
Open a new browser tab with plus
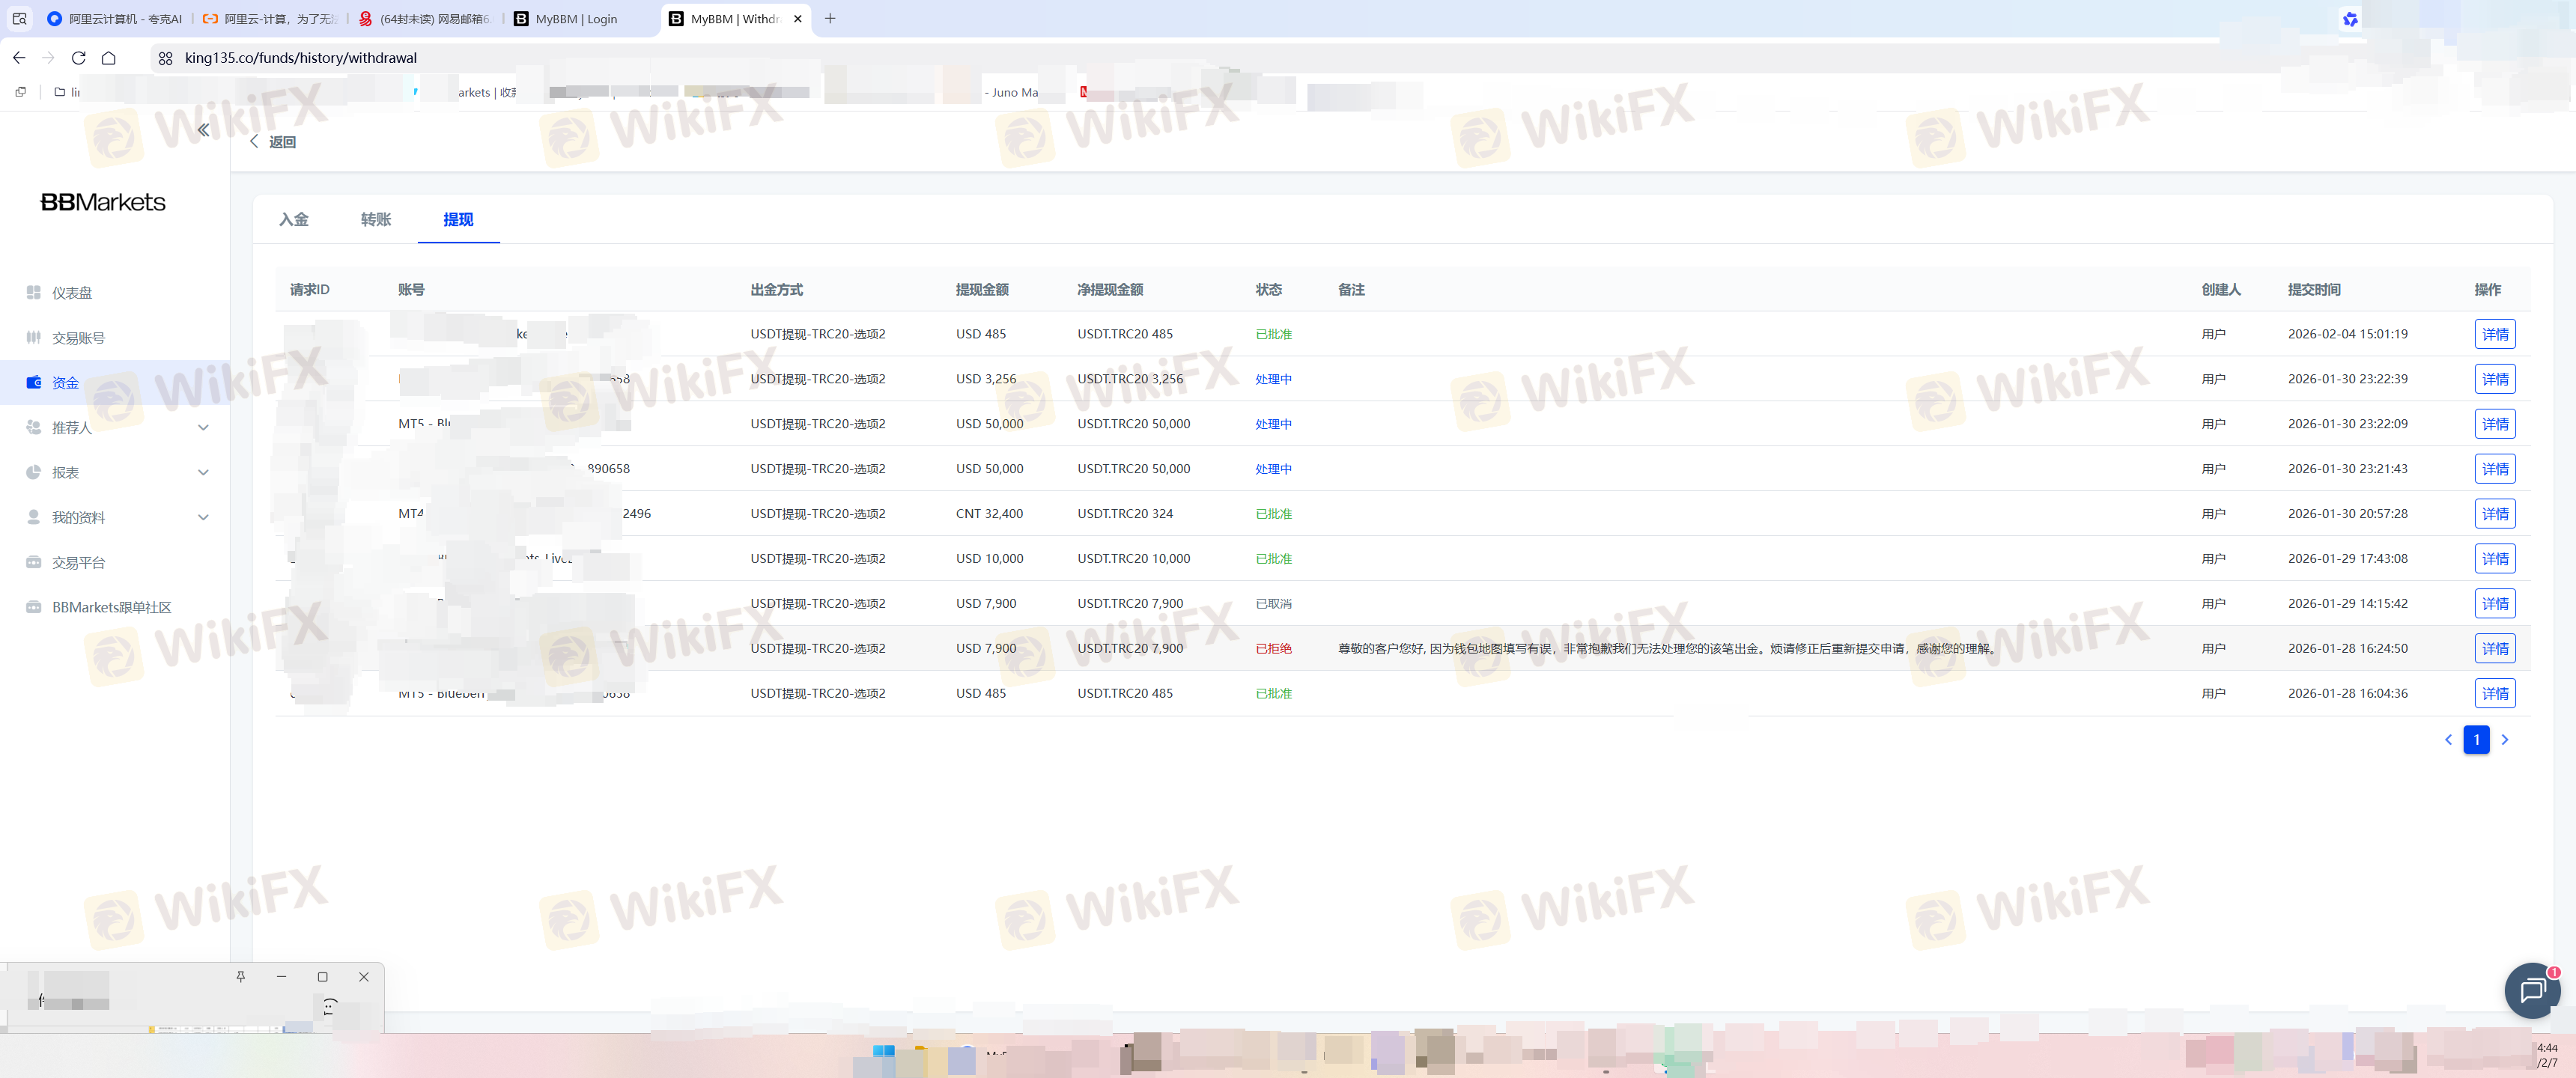click(x=829, y=19)
